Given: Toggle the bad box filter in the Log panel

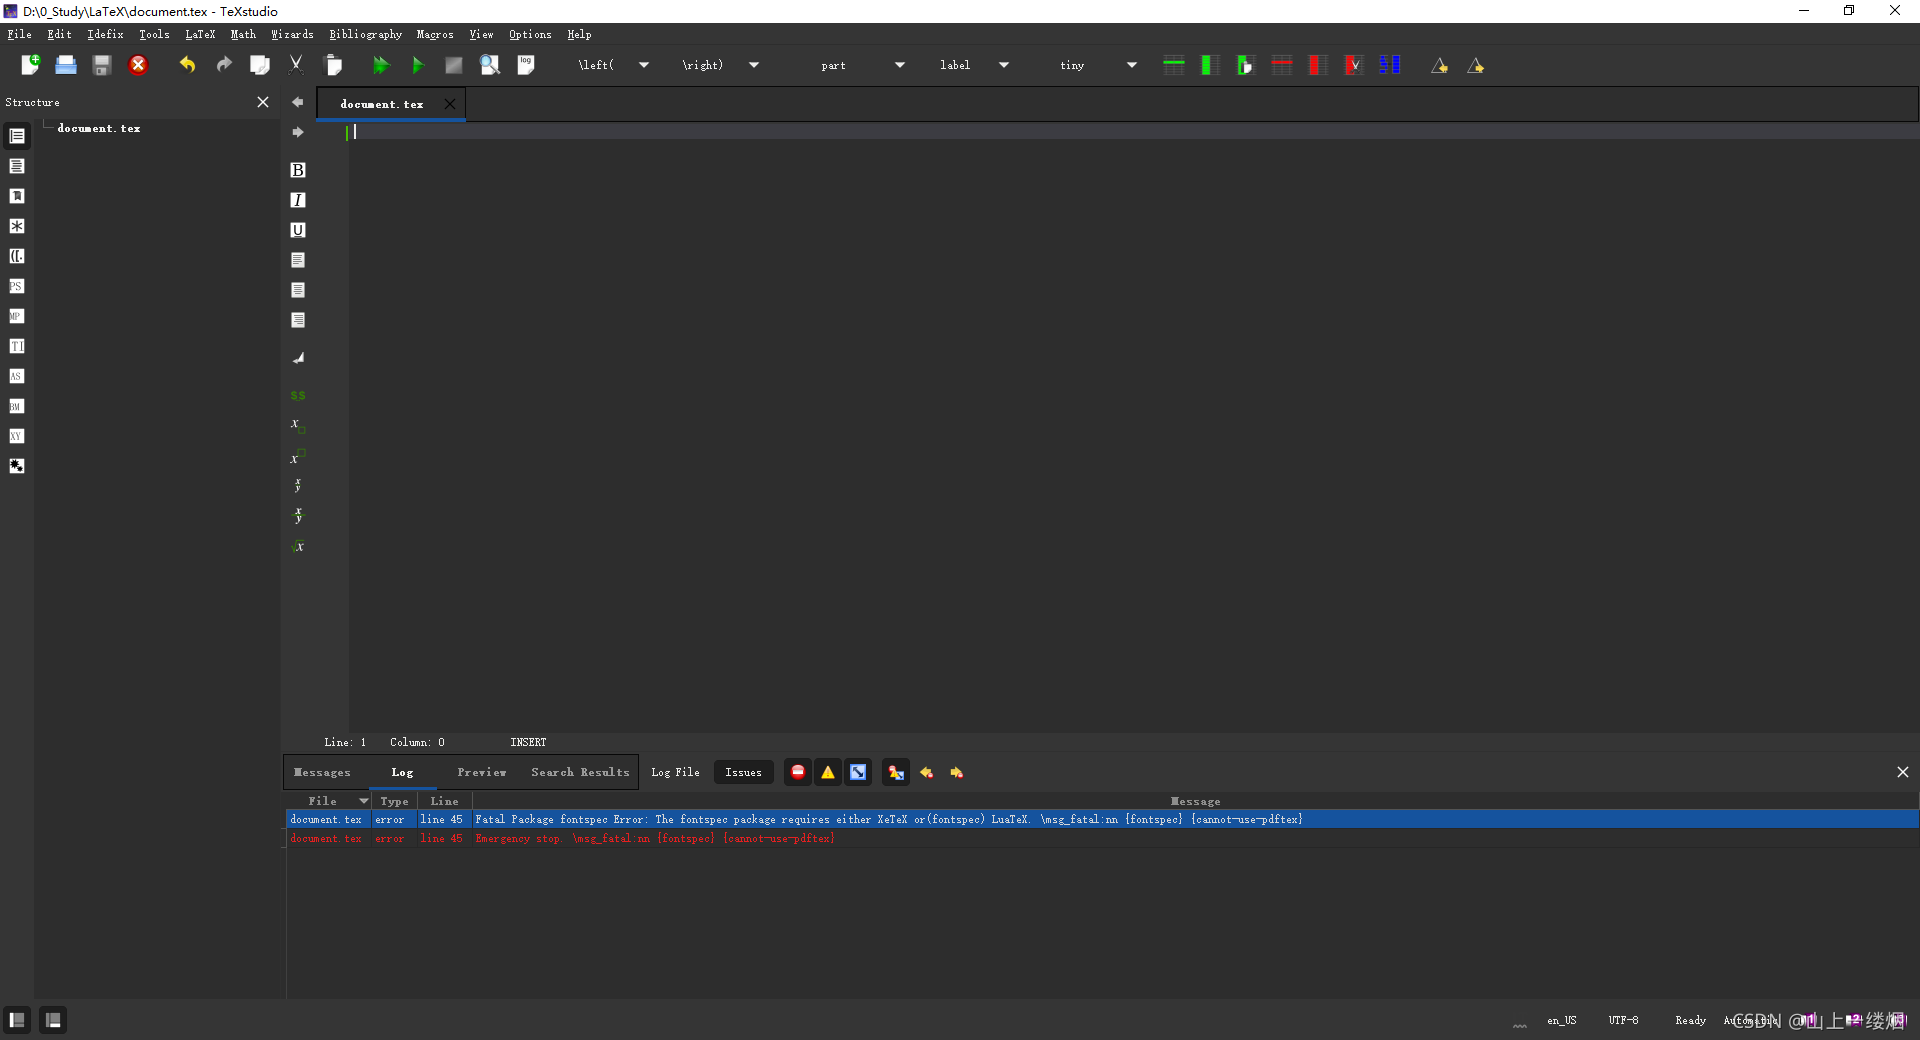Looking at the screenshot, I should coord(858,772).
